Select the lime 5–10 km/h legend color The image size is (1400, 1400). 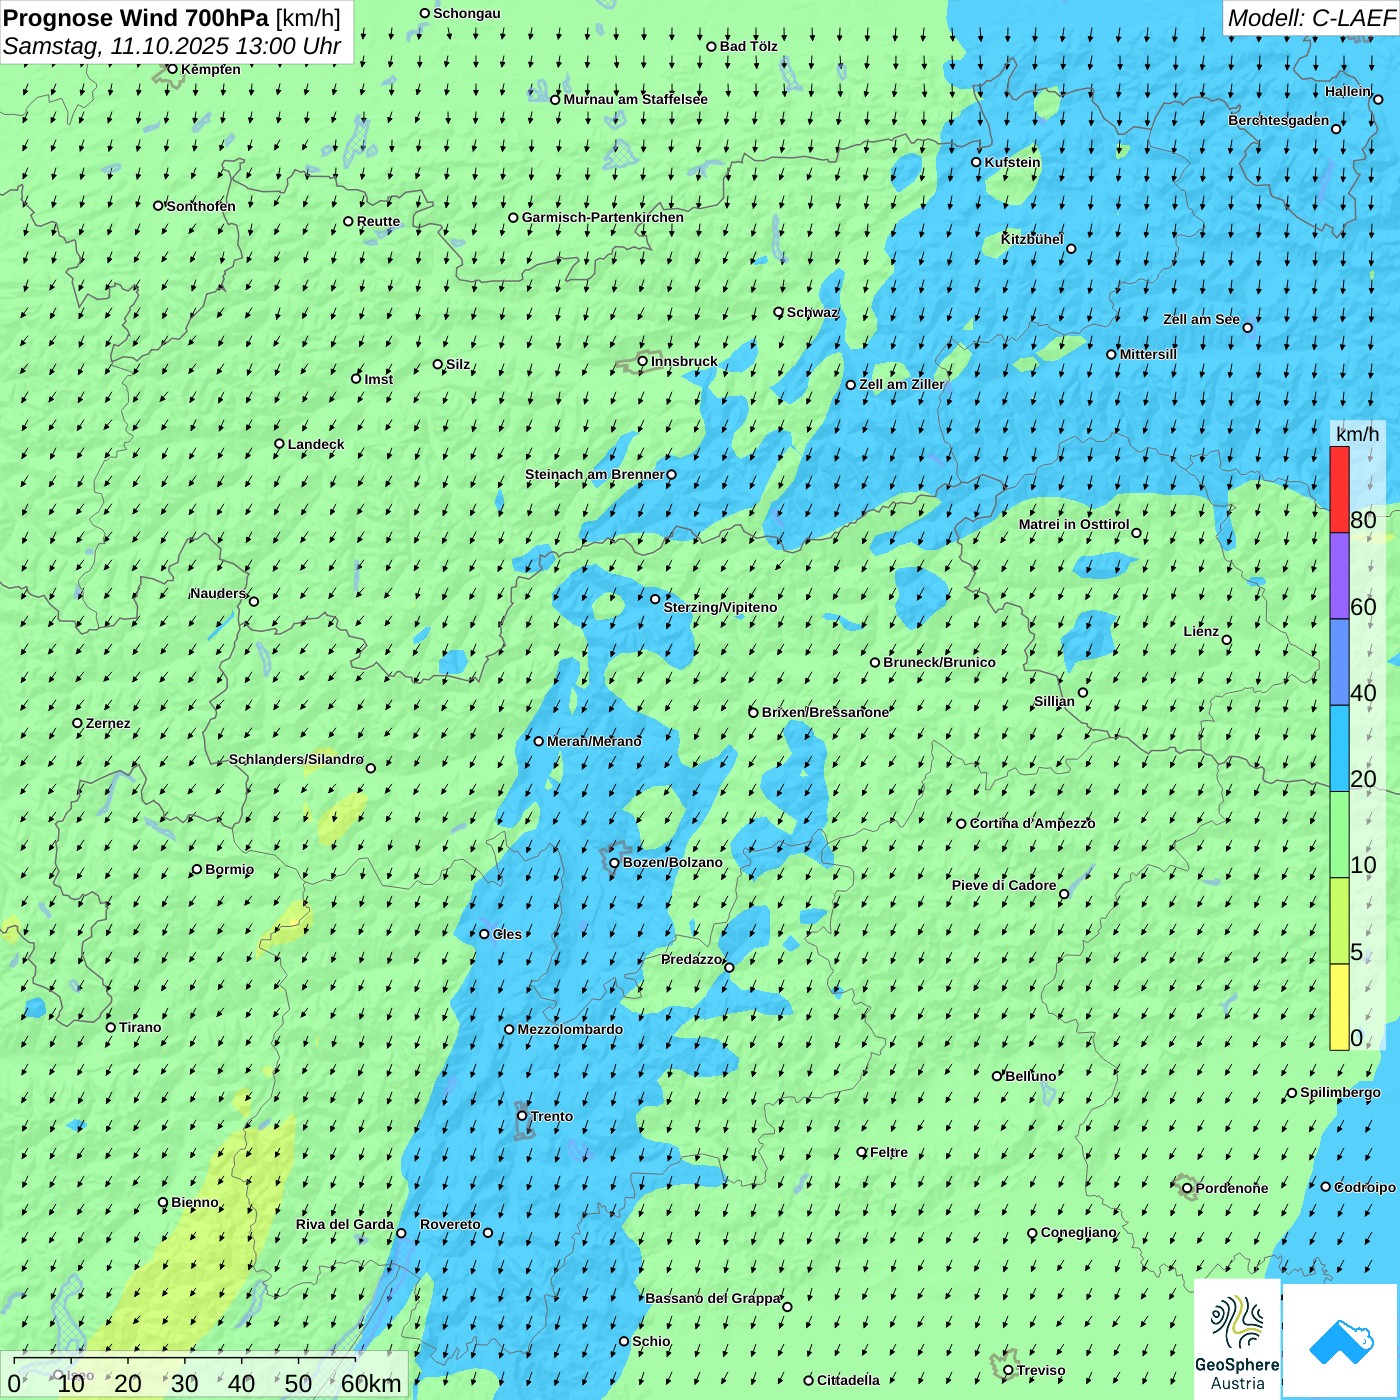(x=1339, y=921)
